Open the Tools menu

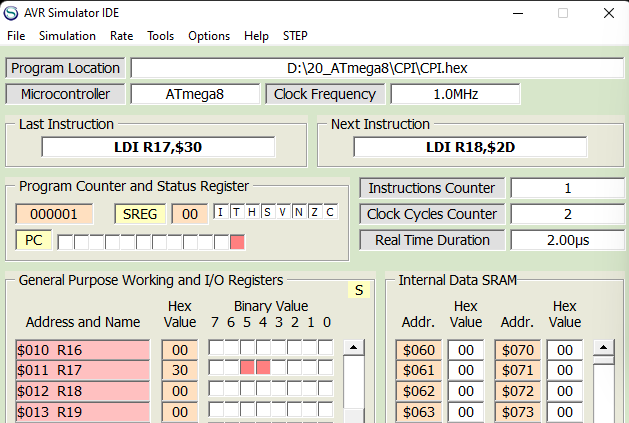pos(160,36)
